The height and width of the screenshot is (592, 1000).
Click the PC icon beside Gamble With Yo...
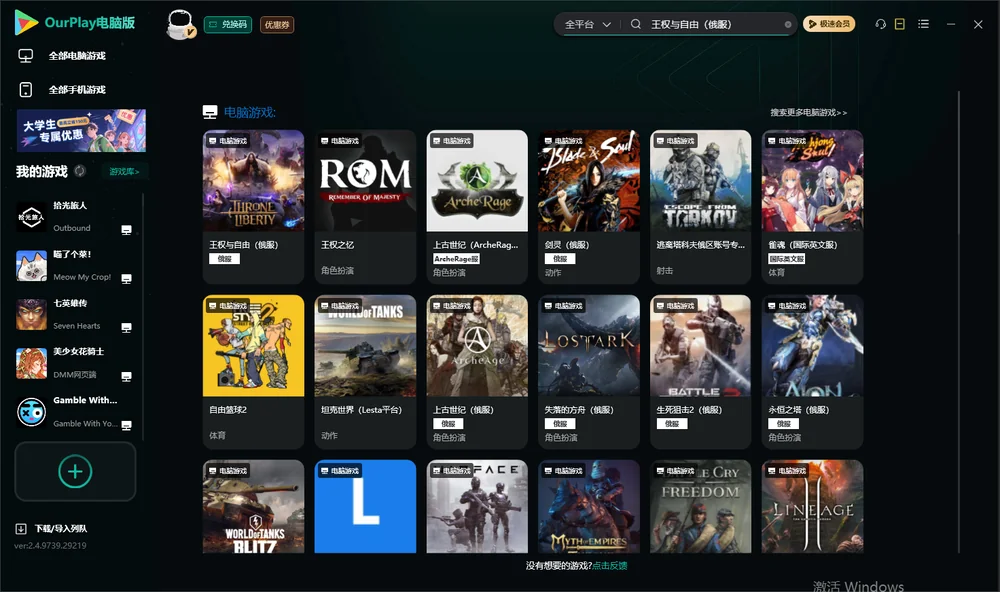click(126, 426)
